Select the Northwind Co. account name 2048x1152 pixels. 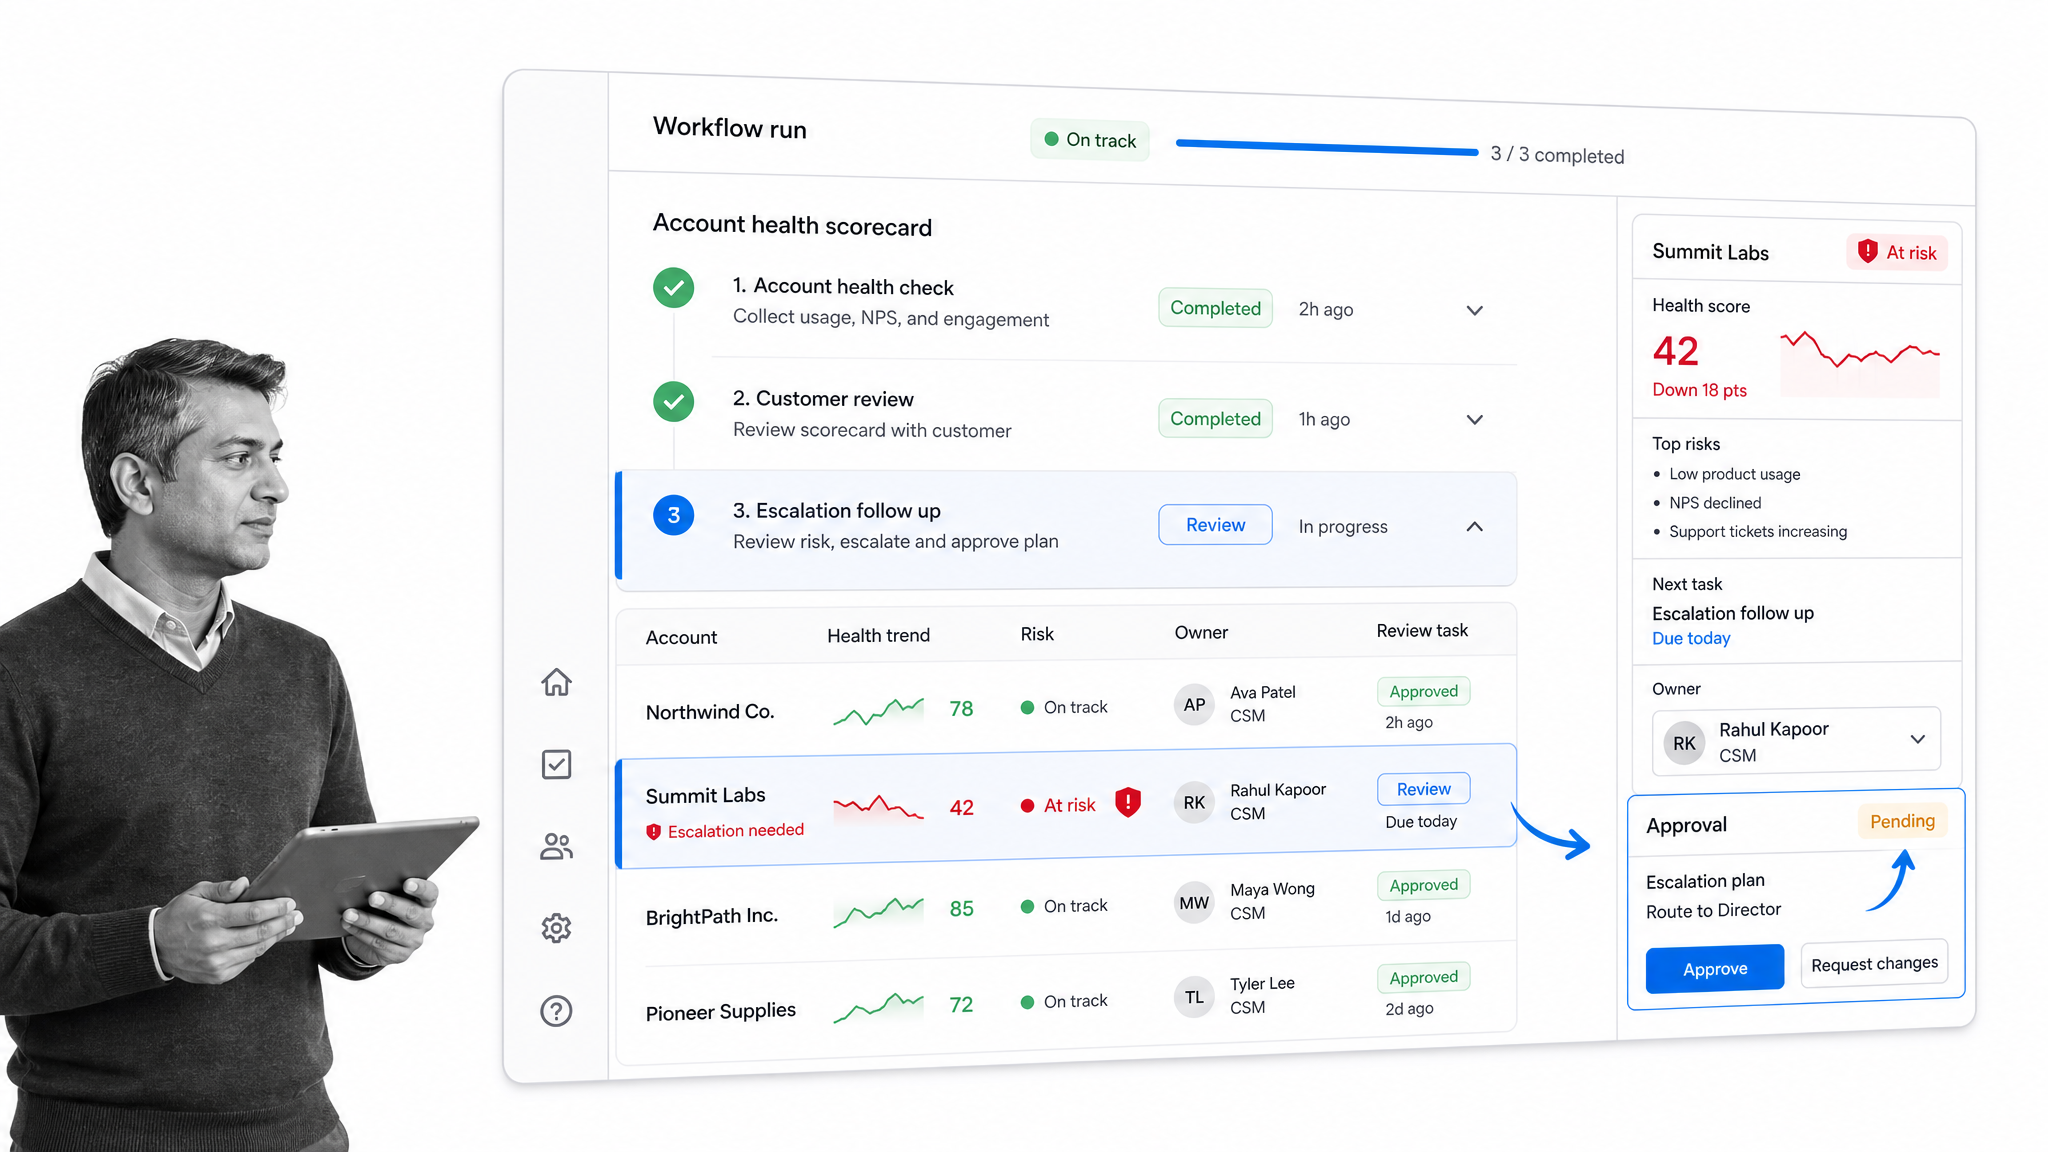point(710,712)
